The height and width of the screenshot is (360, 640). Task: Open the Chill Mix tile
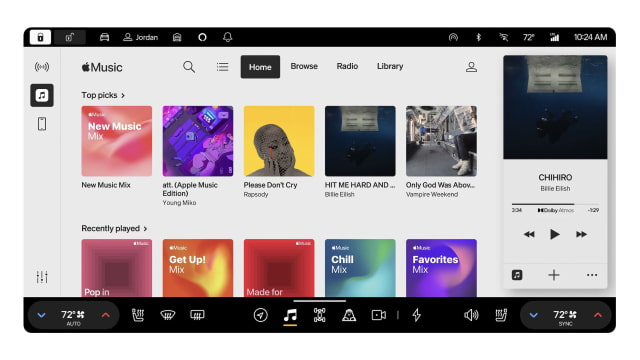click(x=360, y=268)
